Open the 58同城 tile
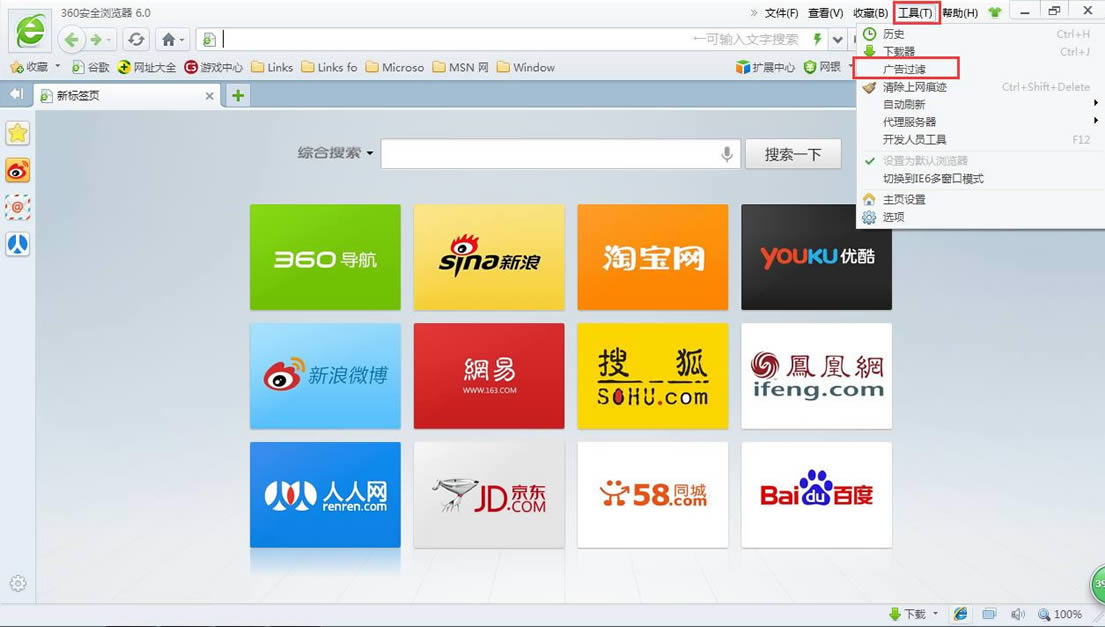The width and height of the screenshot is (1105, 627). point(653,495)
